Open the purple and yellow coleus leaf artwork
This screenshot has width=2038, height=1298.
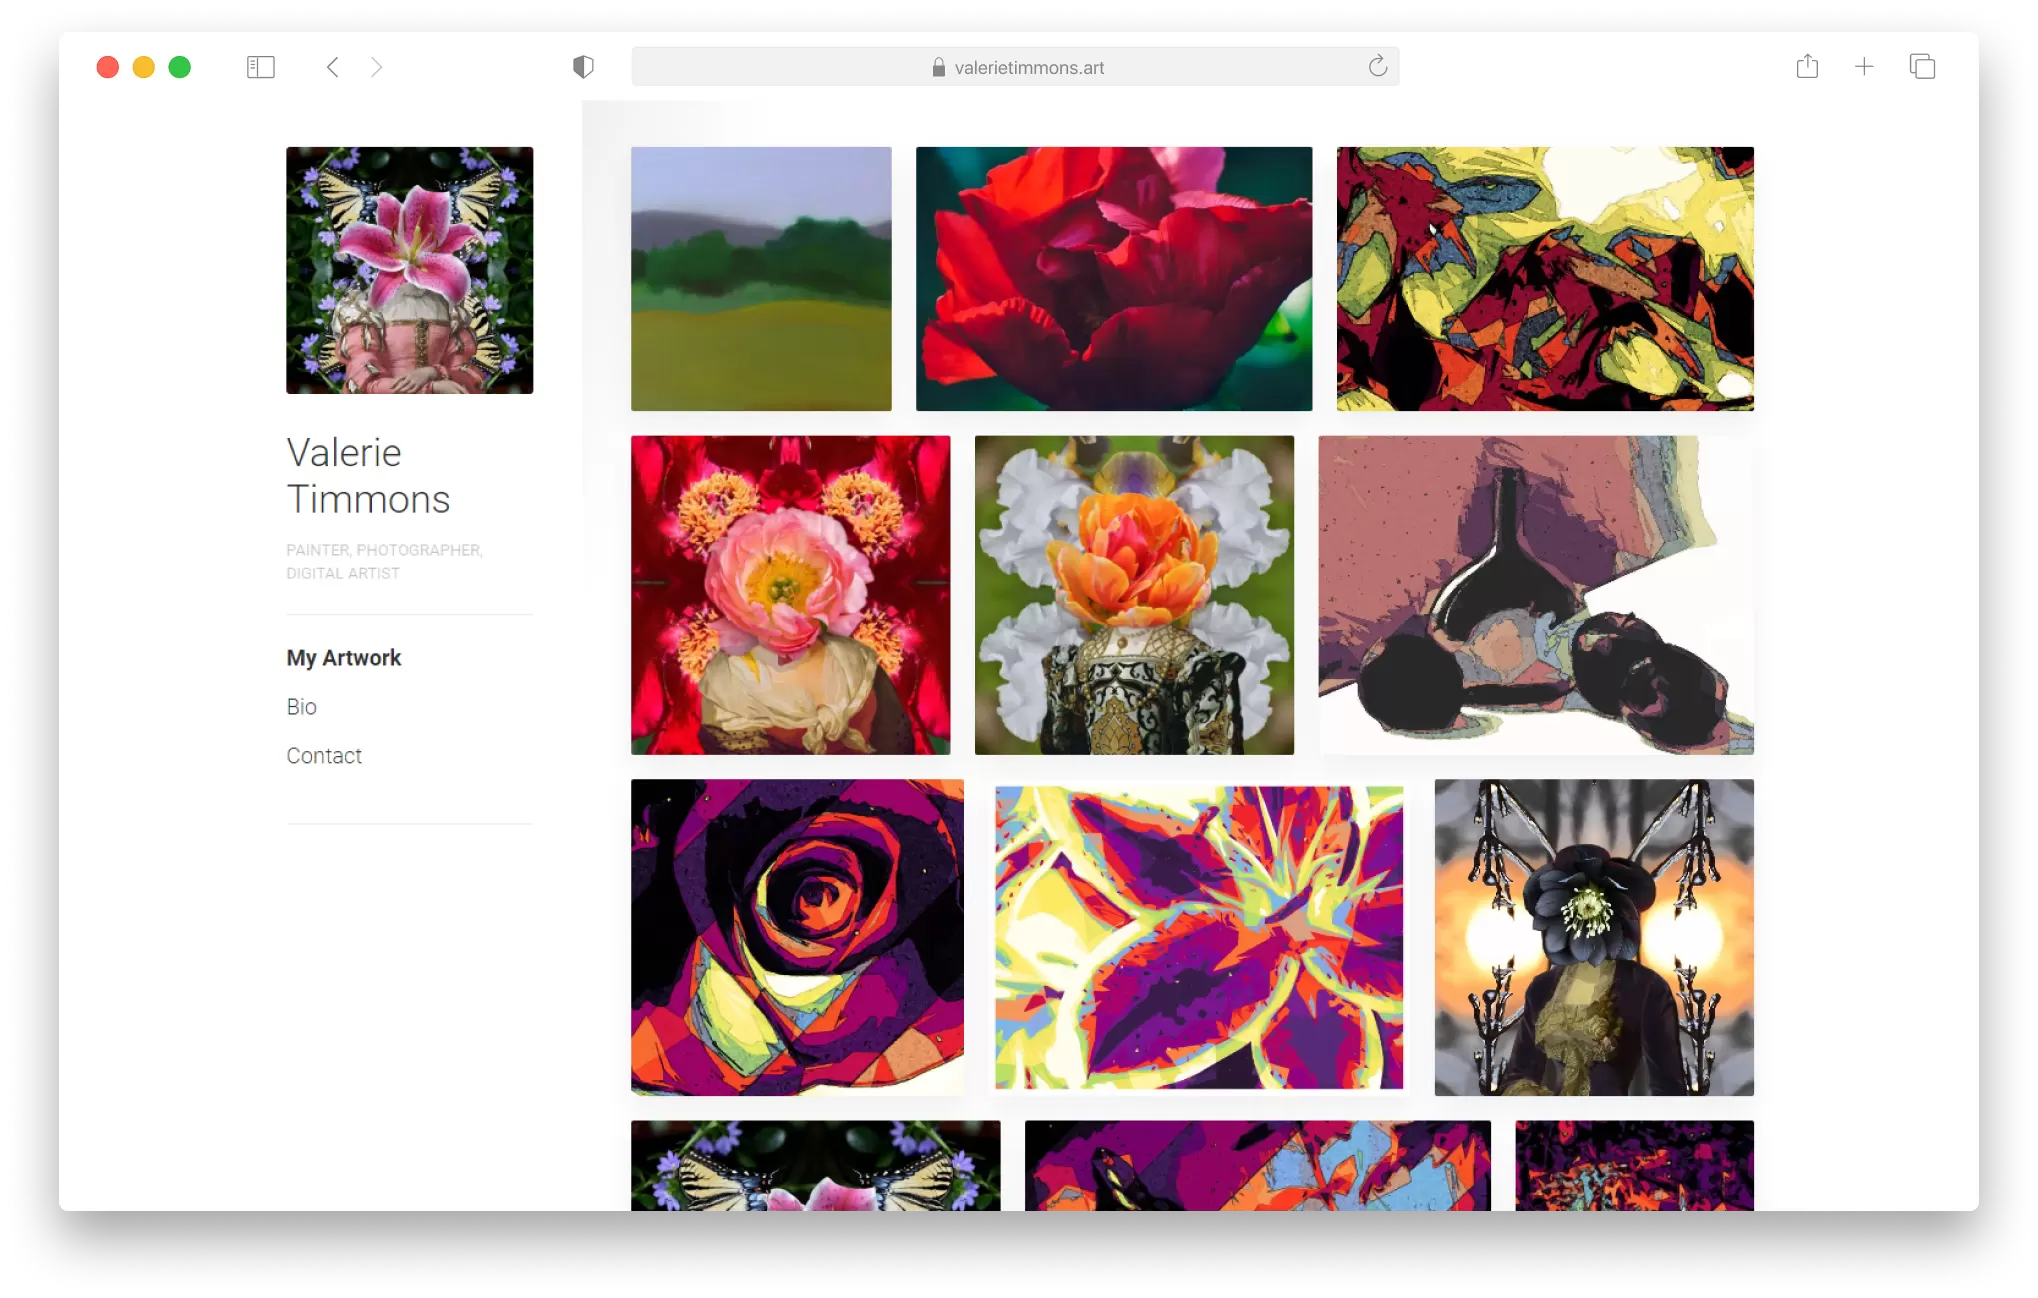pyautogui.click(x=1199, y=937)
